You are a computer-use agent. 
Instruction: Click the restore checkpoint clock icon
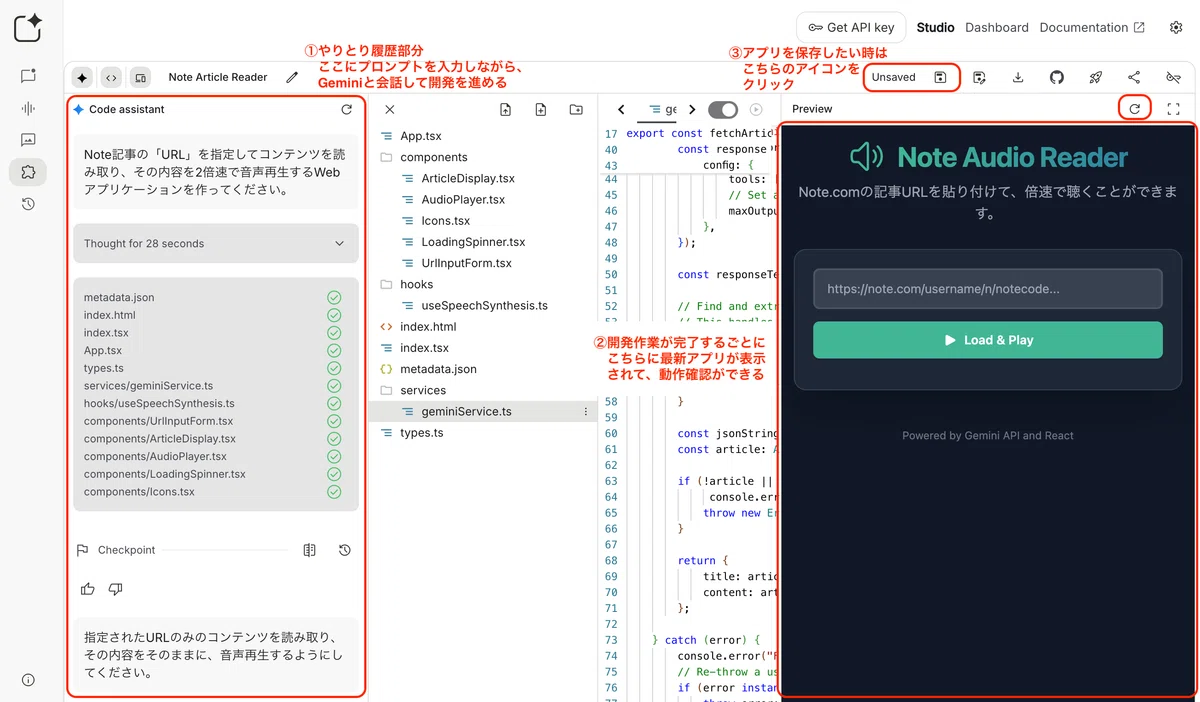344,550
